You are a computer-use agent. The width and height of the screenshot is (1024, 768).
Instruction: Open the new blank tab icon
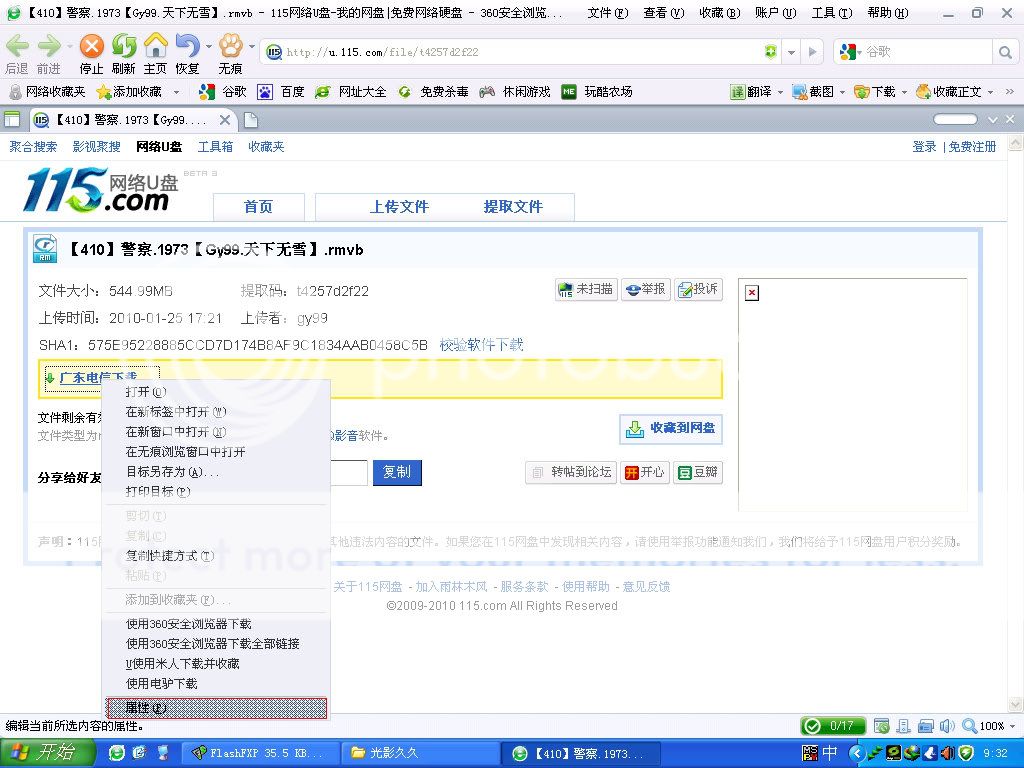pyautogui.click(x=251, y=120)
